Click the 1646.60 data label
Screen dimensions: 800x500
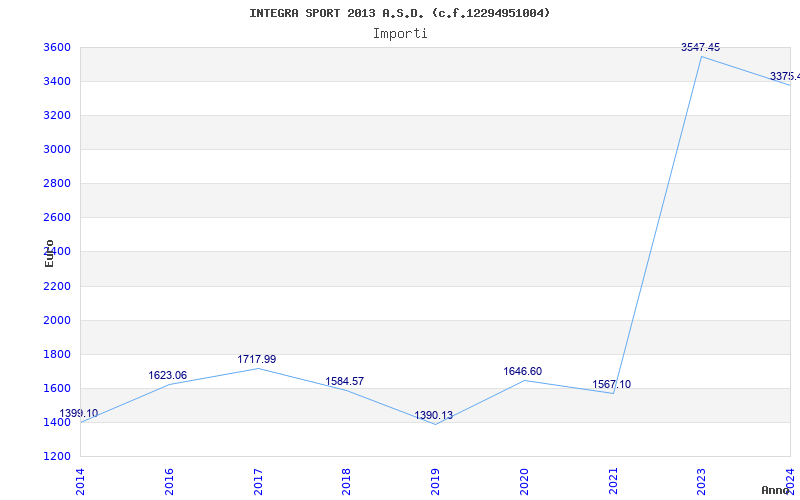(522, 371)
